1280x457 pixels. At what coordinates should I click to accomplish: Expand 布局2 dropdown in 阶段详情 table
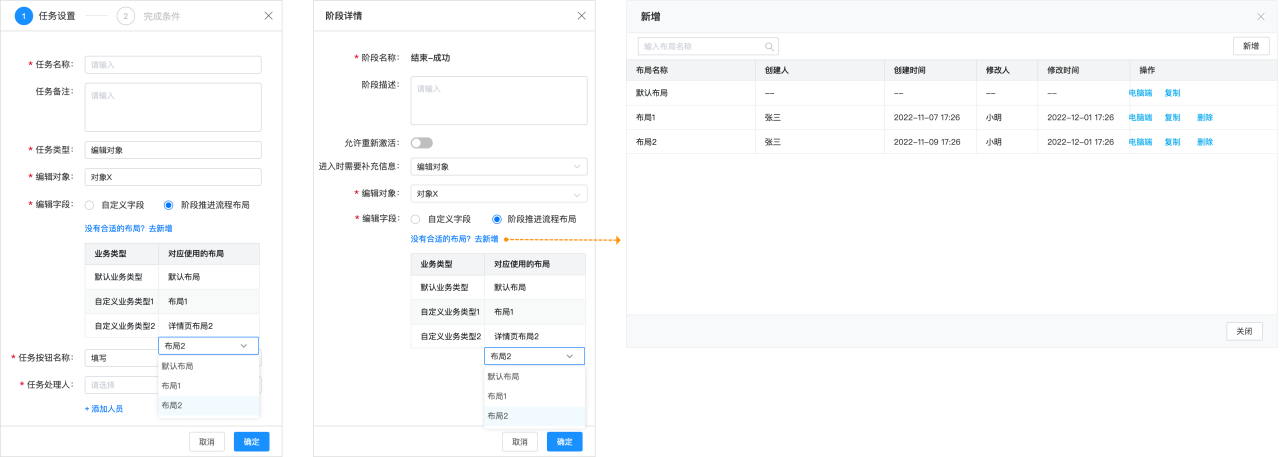[x=534, y=356]
